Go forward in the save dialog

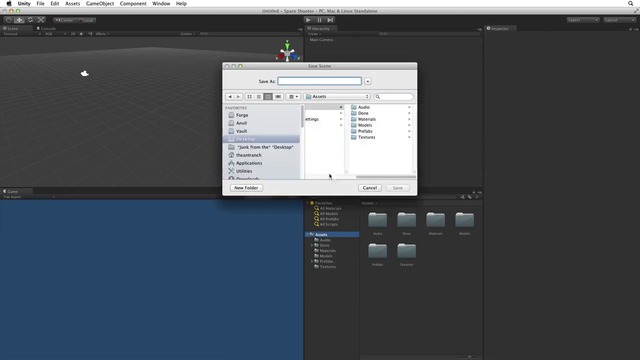[x=238, y=97]
